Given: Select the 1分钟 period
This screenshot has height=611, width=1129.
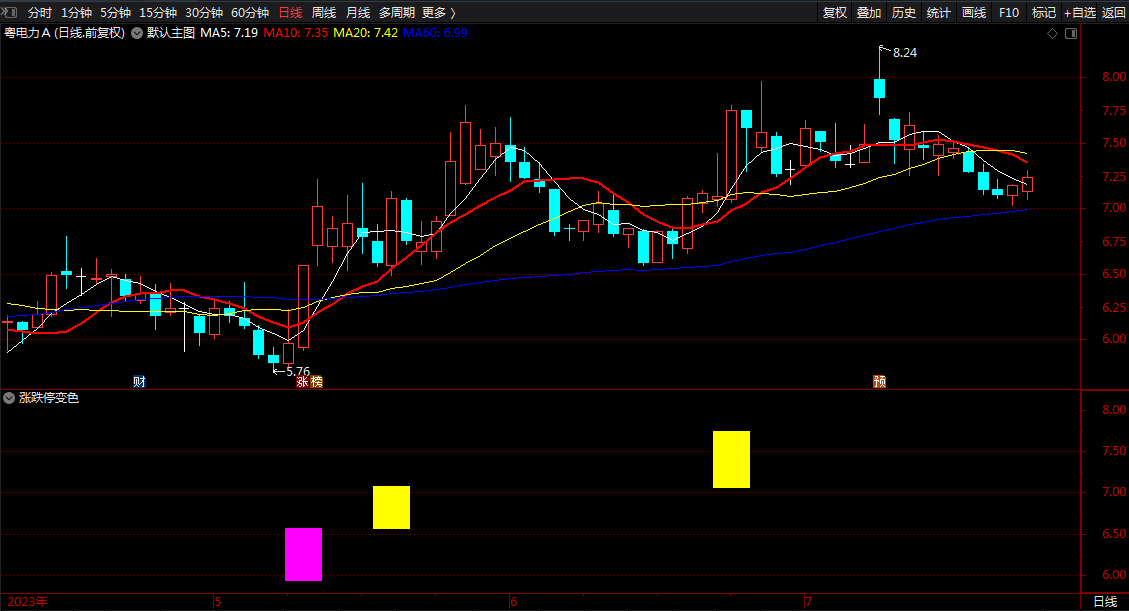Looking at the screenshot, I should [x=76, y=12].
